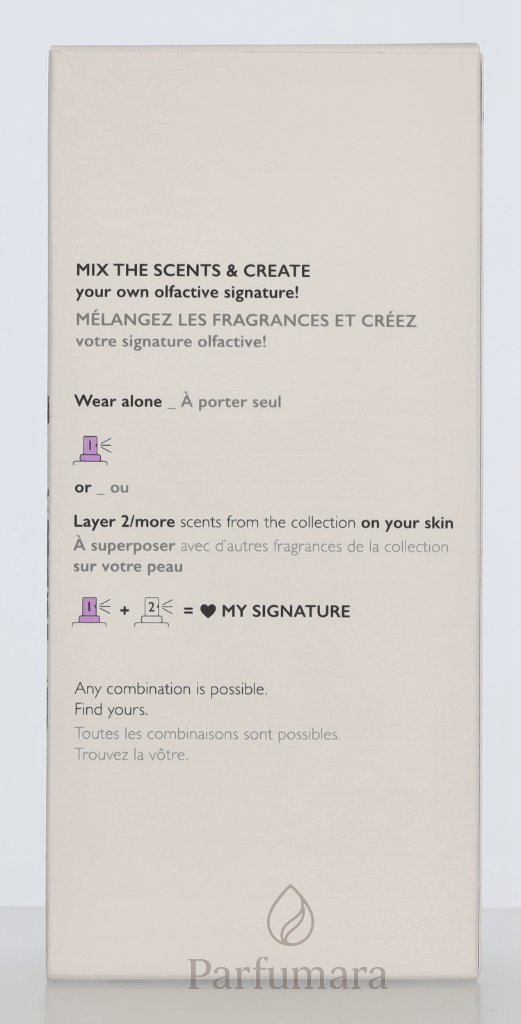Viewport: 521px width, 1024px height.
Task: Click the 'Trouvez la vôtre.' text
Action: (131, 755)
